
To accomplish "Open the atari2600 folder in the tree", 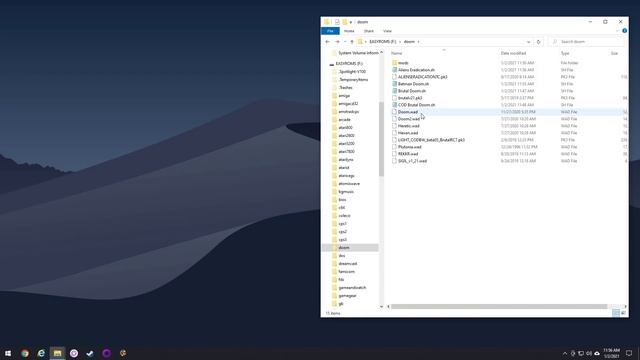I will [x=346, y=136].
